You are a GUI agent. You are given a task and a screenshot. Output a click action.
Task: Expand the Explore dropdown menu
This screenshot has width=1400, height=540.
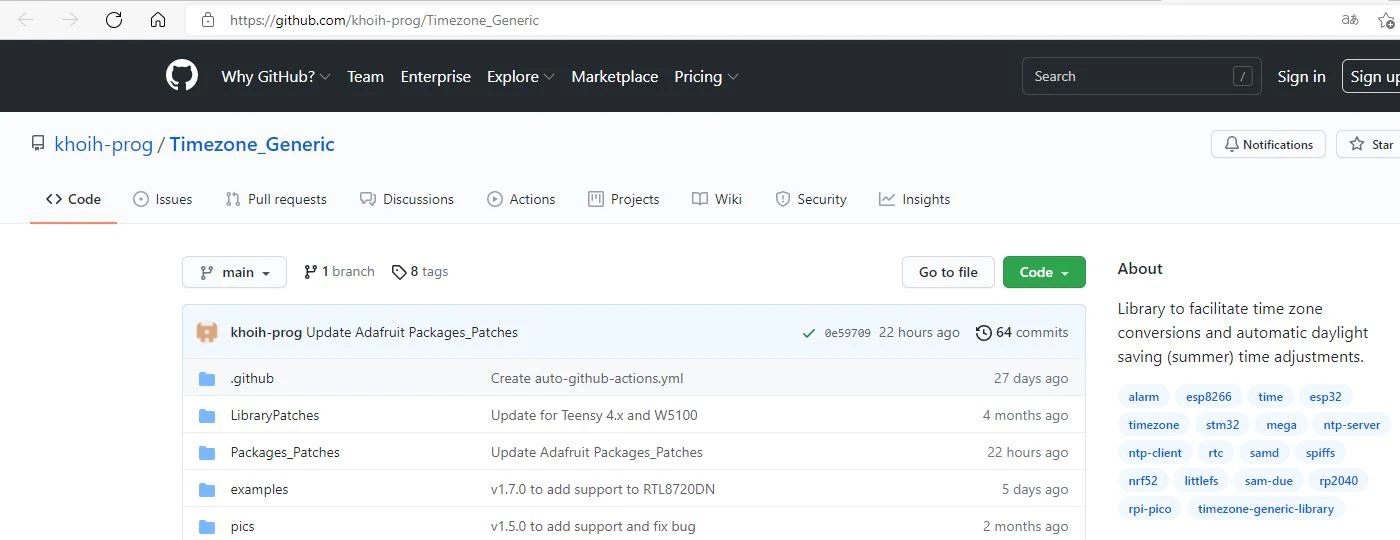click(x=521, y=76)
